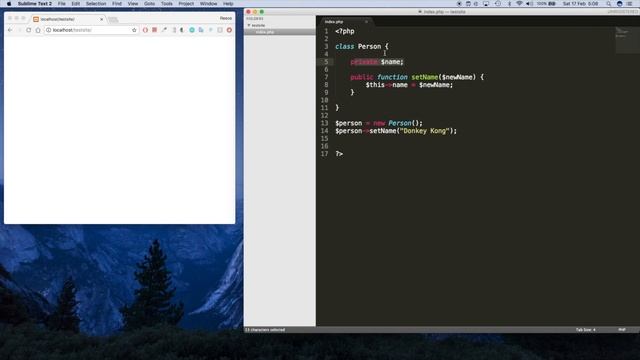Open Spotlight search in menu bar
The height and width of the screenshot is (360, 640).
pos(609,4)
